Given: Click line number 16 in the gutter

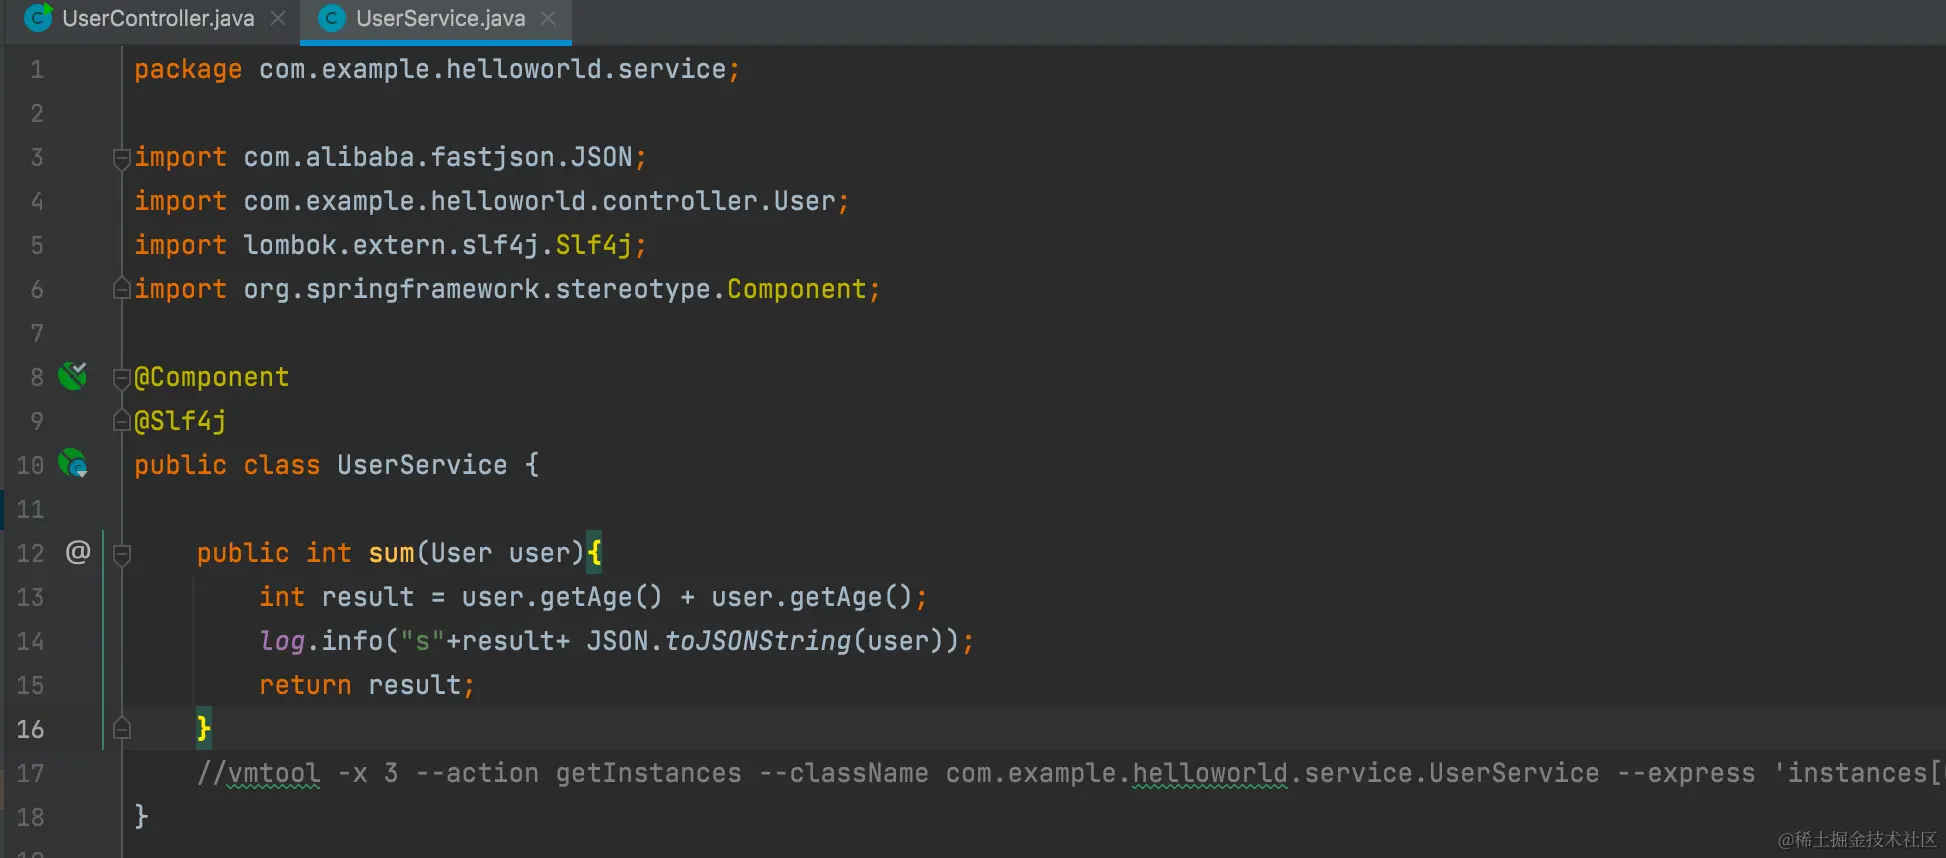Looking at the screenshot, I should click(x=30, y=729).
